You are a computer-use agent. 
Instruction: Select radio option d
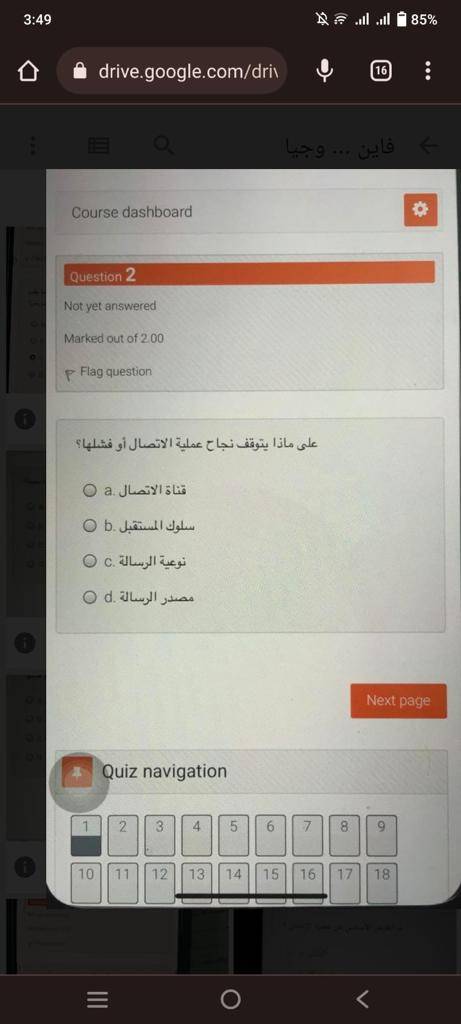[x=89, y=596]
